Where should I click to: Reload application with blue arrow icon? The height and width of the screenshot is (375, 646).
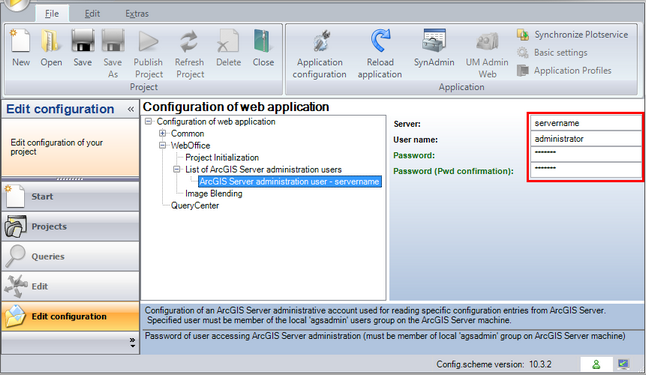click(380, 54)
